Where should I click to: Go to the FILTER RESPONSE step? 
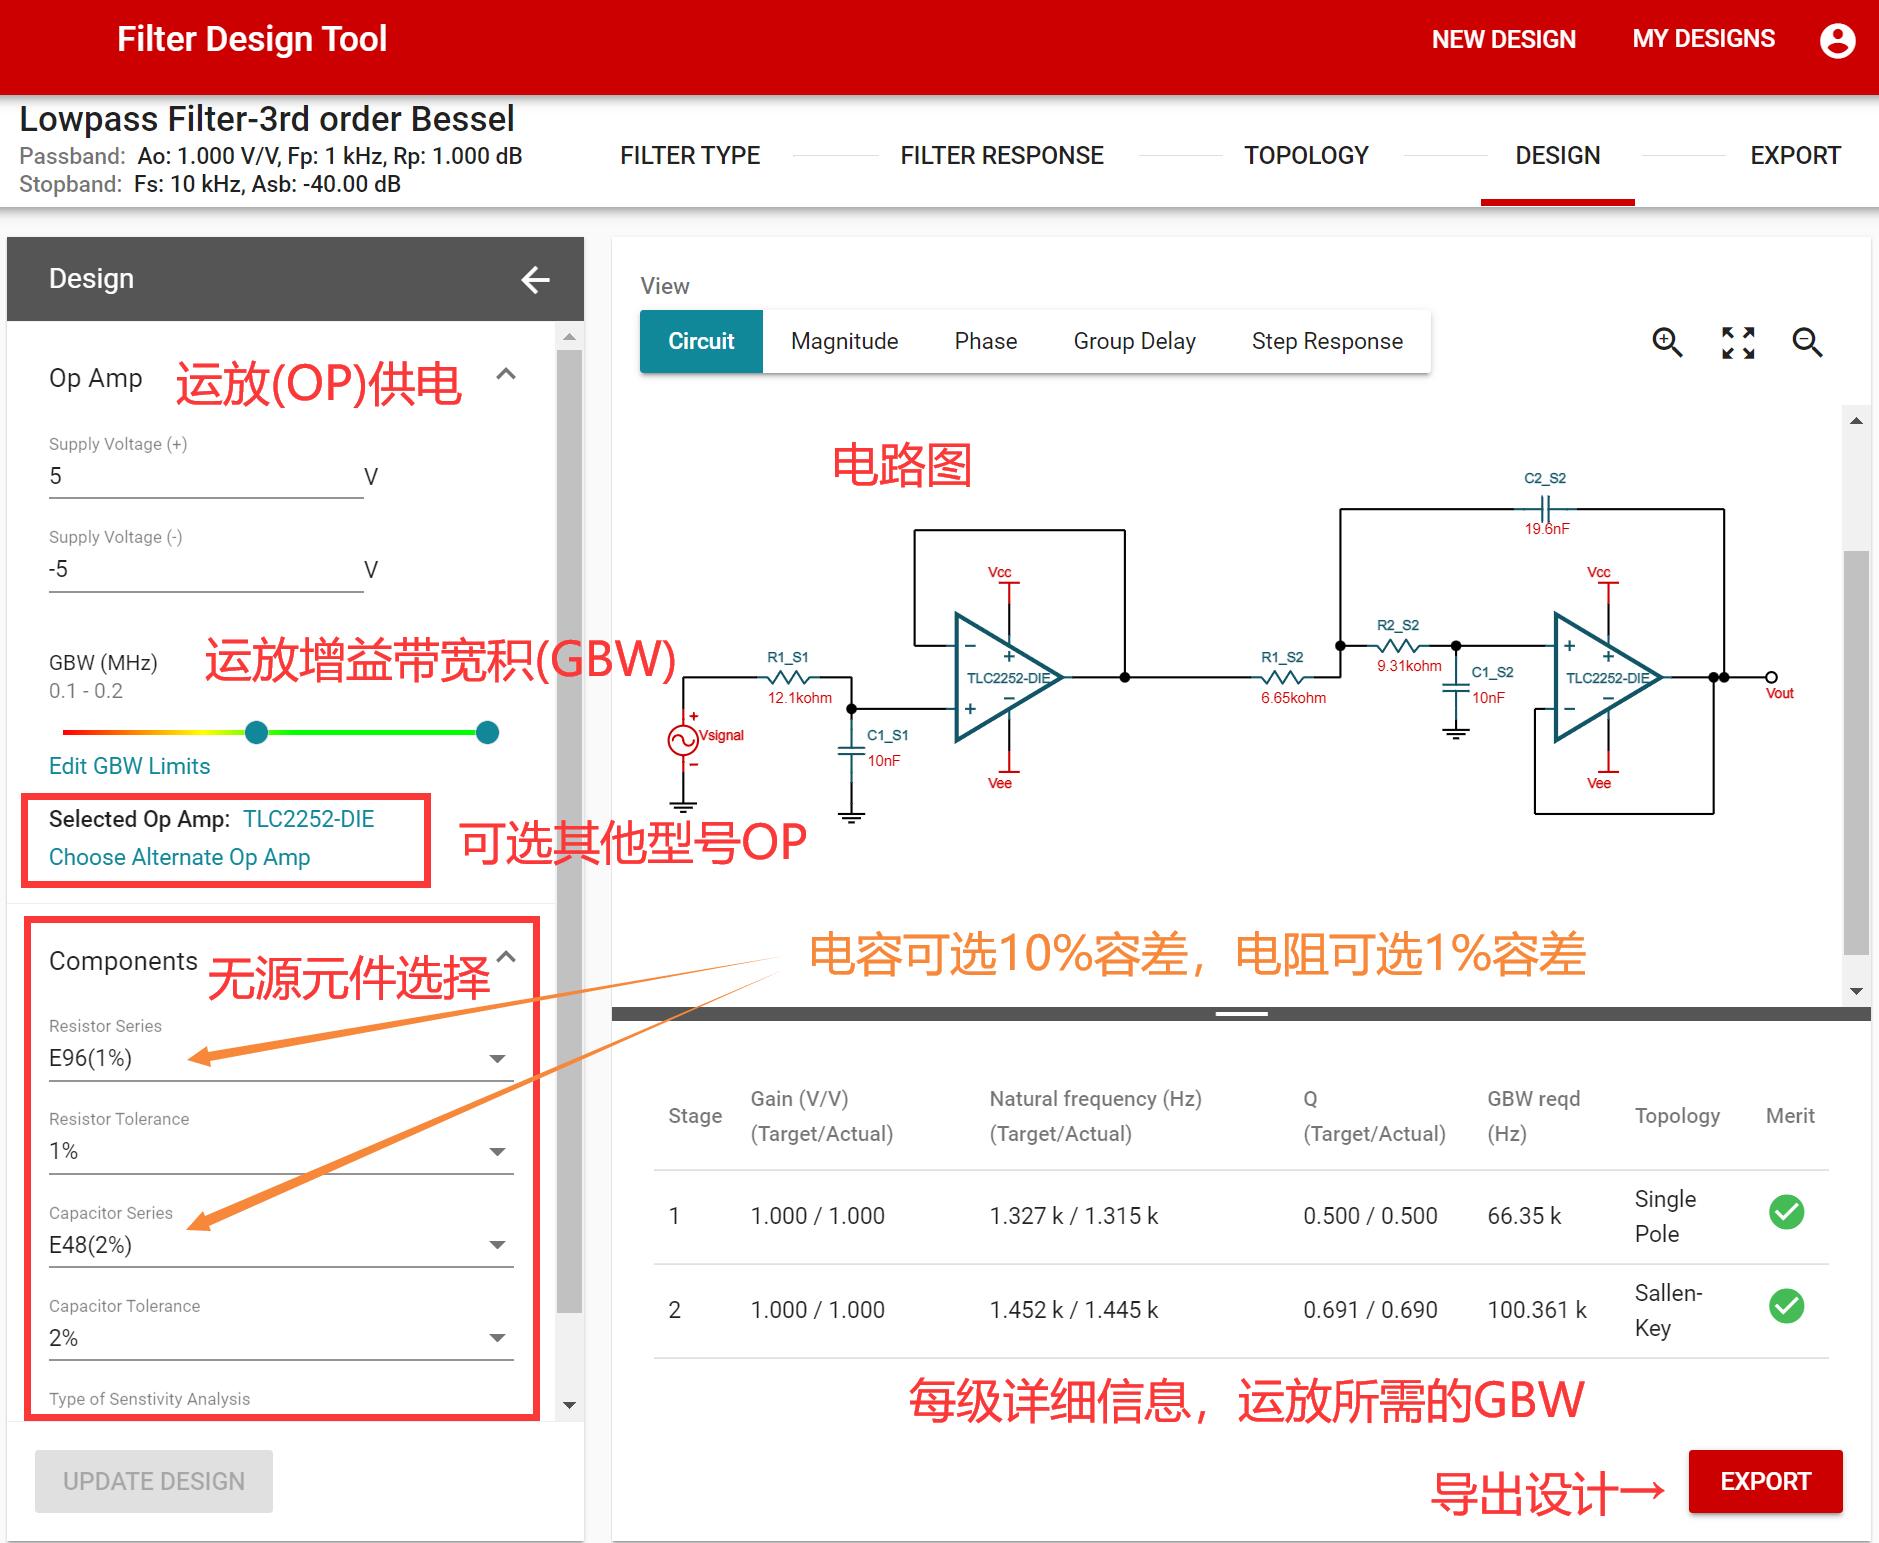1001,156
